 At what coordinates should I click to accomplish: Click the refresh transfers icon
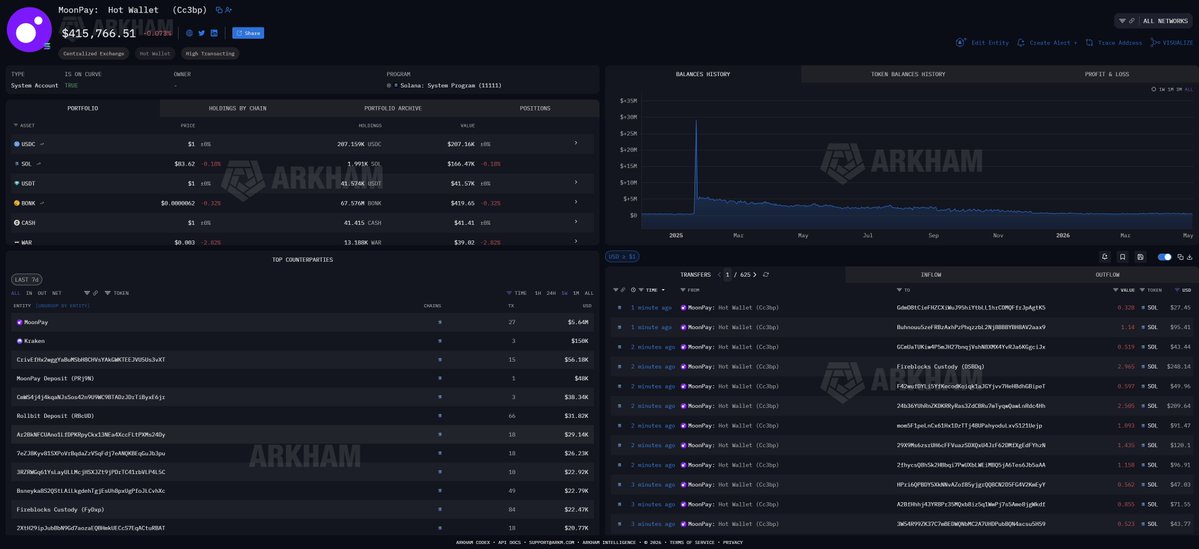pyautogui.click(x=766, y=274)
